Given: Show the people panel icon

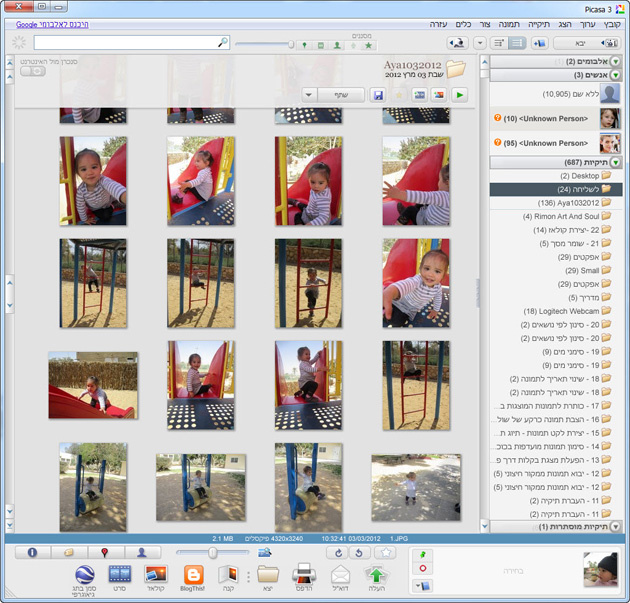Looking at the screenshot, I should [x=142, y=553].
